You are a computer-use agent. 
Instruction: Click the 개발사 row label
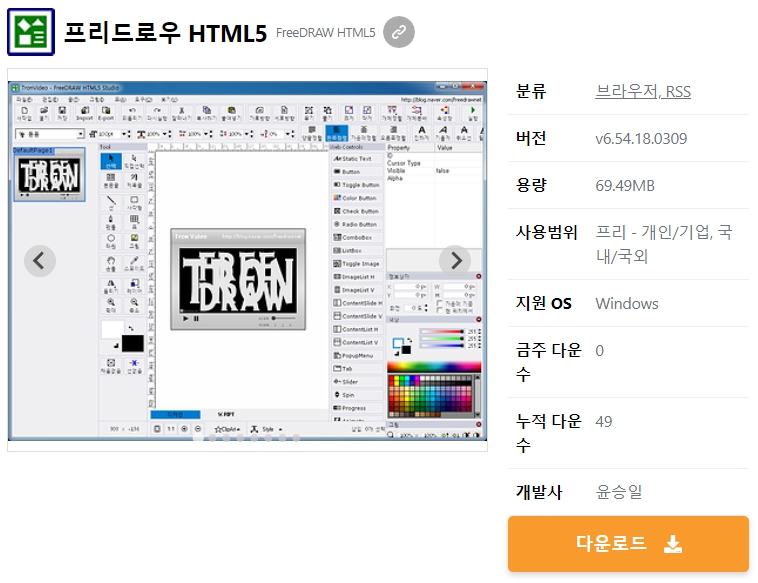click(x=539, y=492)
